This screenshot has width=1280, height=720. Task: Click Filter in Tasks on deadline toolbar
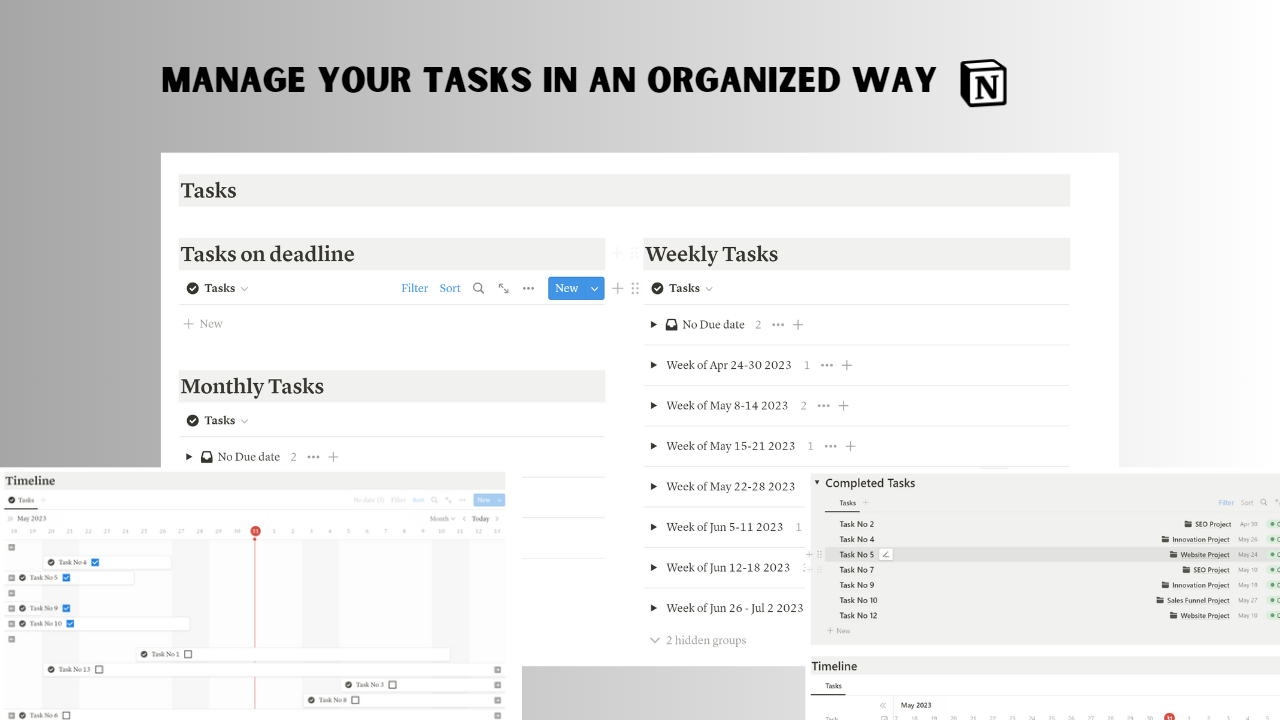pyautogui.click(x=415, y=288)
